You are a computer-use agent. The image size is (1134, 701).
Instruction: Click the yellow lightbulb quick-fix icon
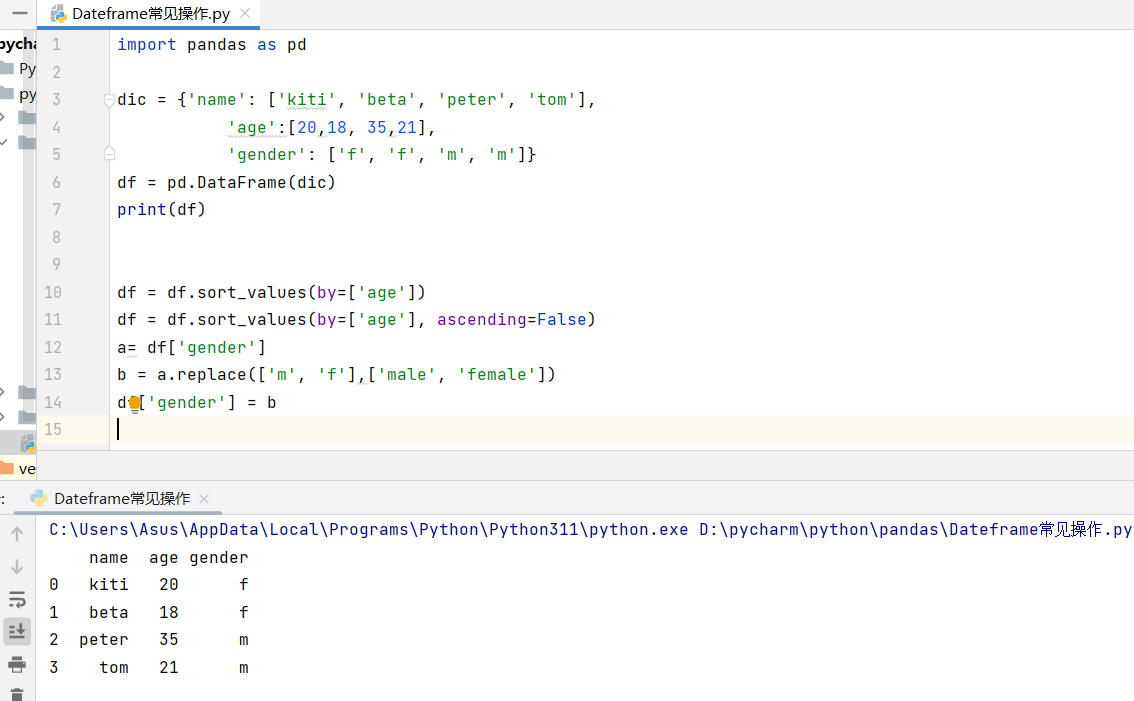(x=135, y=403)
